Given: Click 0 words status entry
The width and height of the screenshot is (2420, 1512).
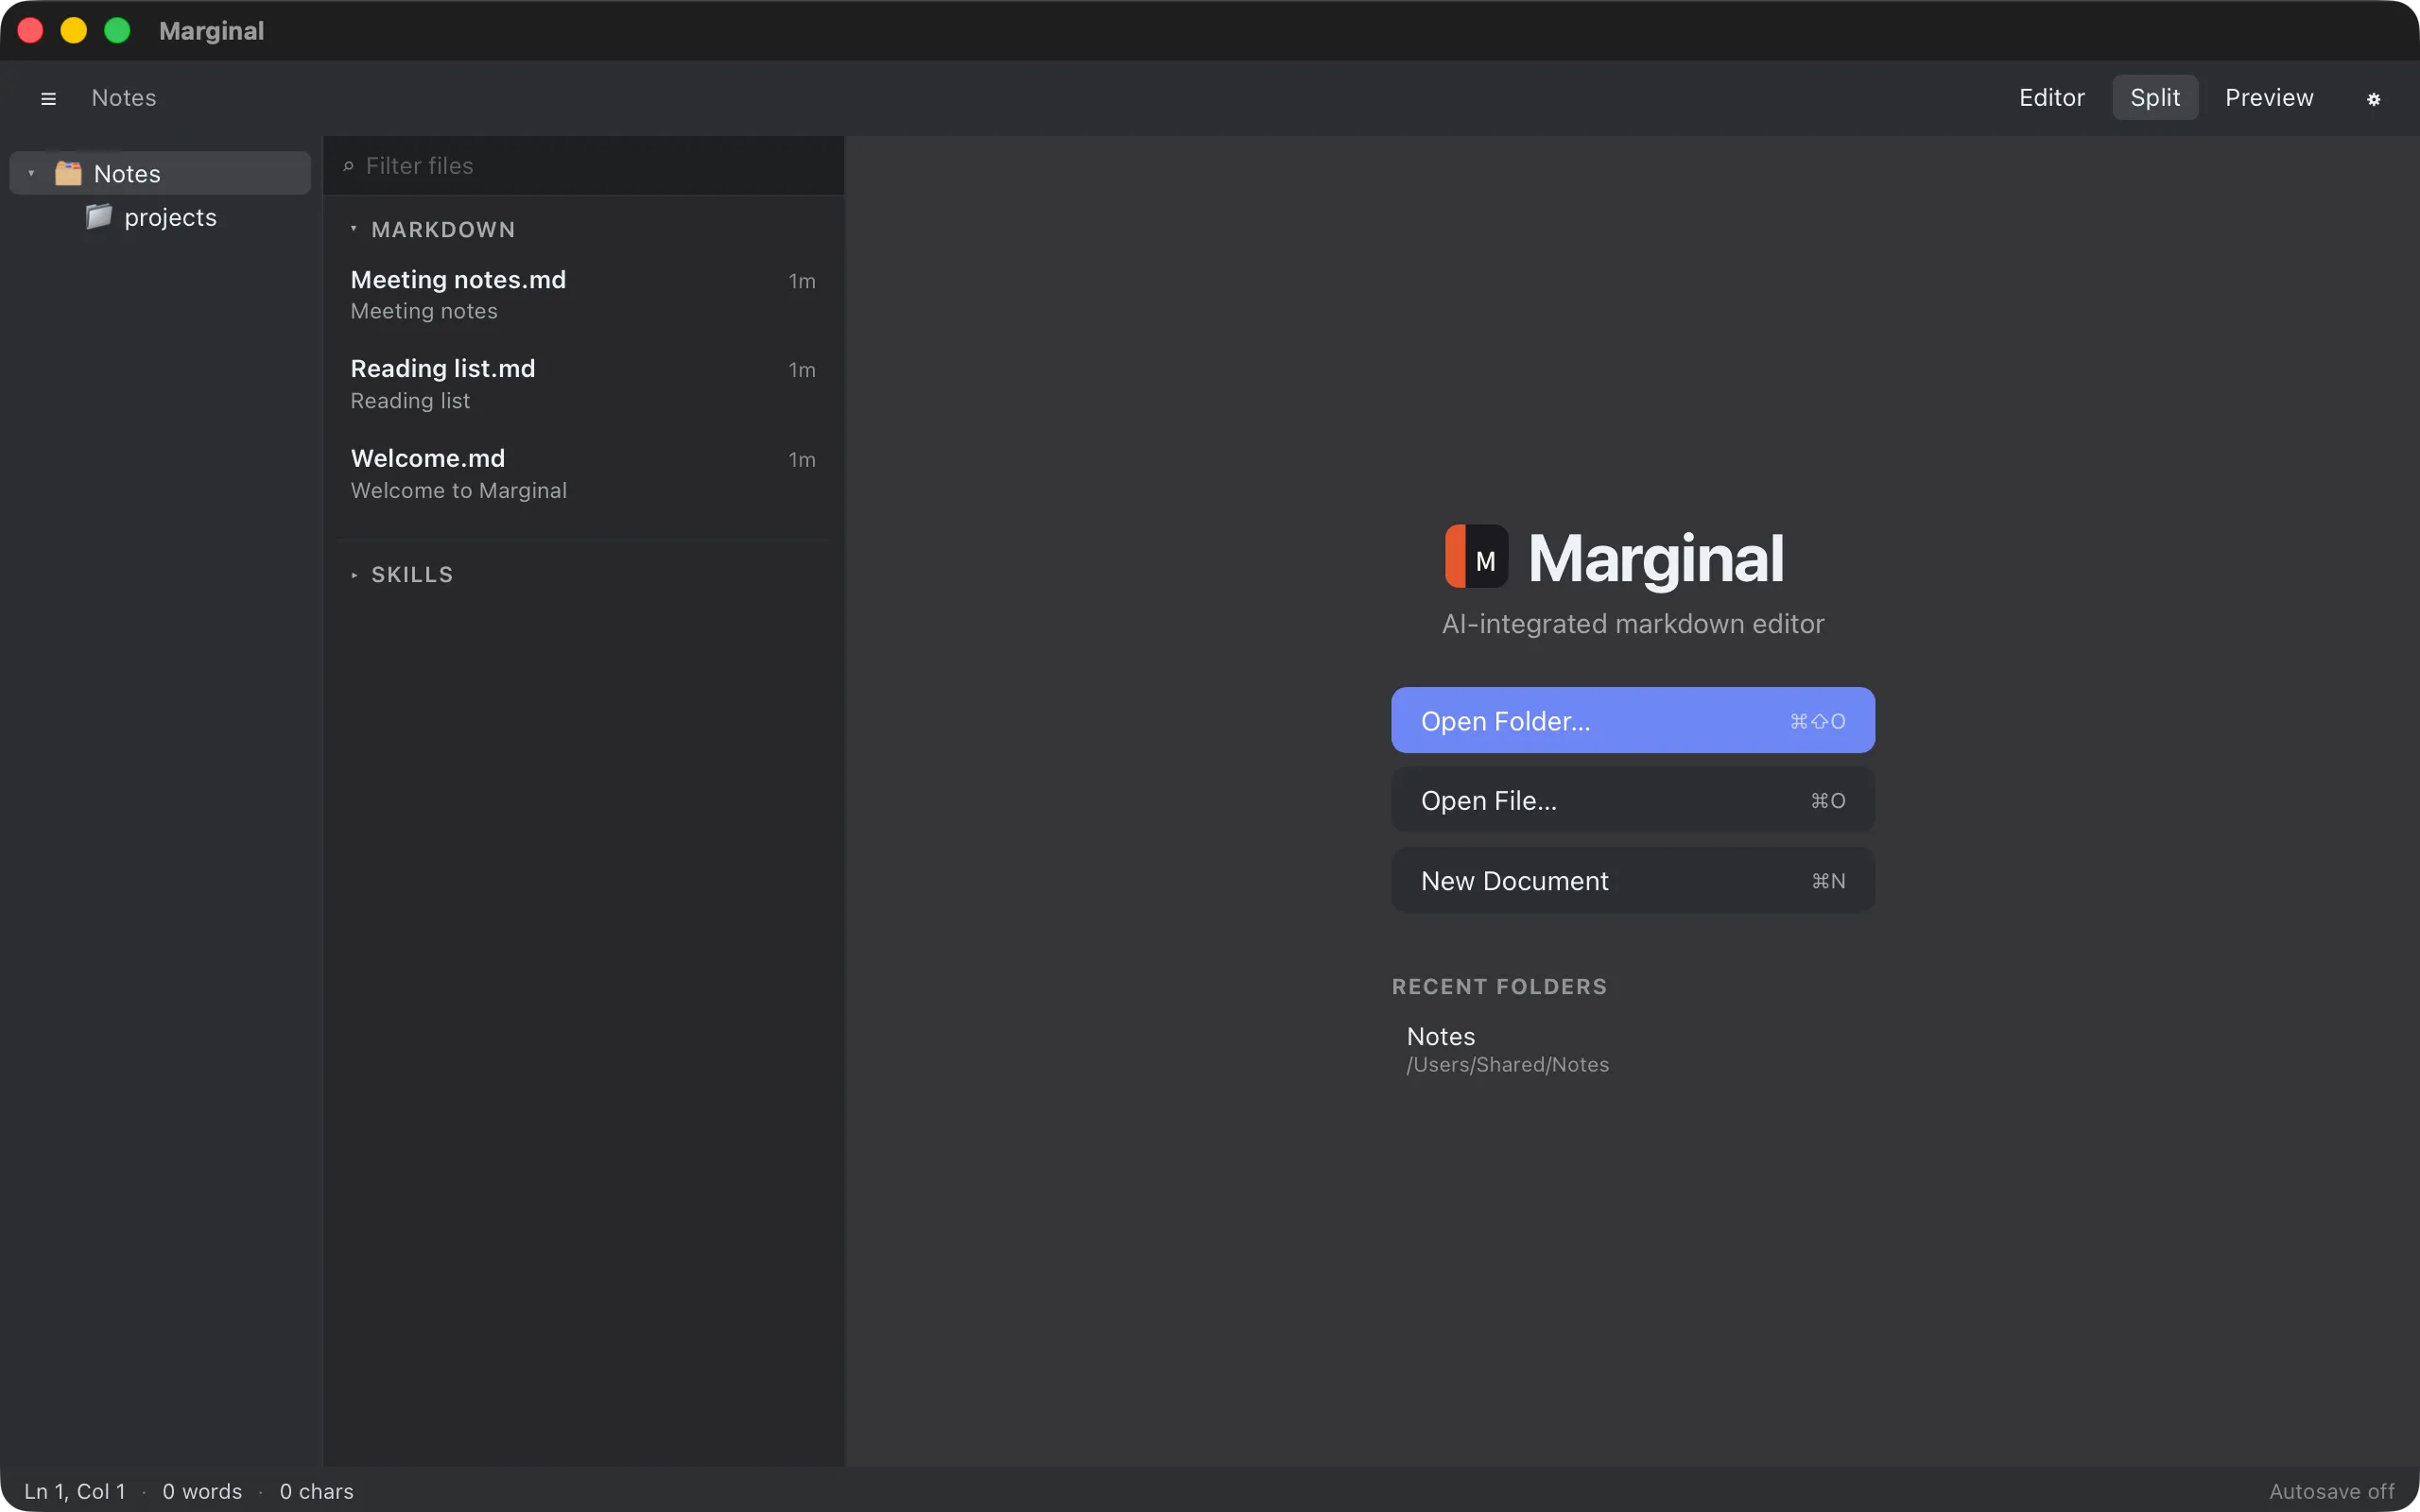Looking at the screenshot, I should (202, 1491).
